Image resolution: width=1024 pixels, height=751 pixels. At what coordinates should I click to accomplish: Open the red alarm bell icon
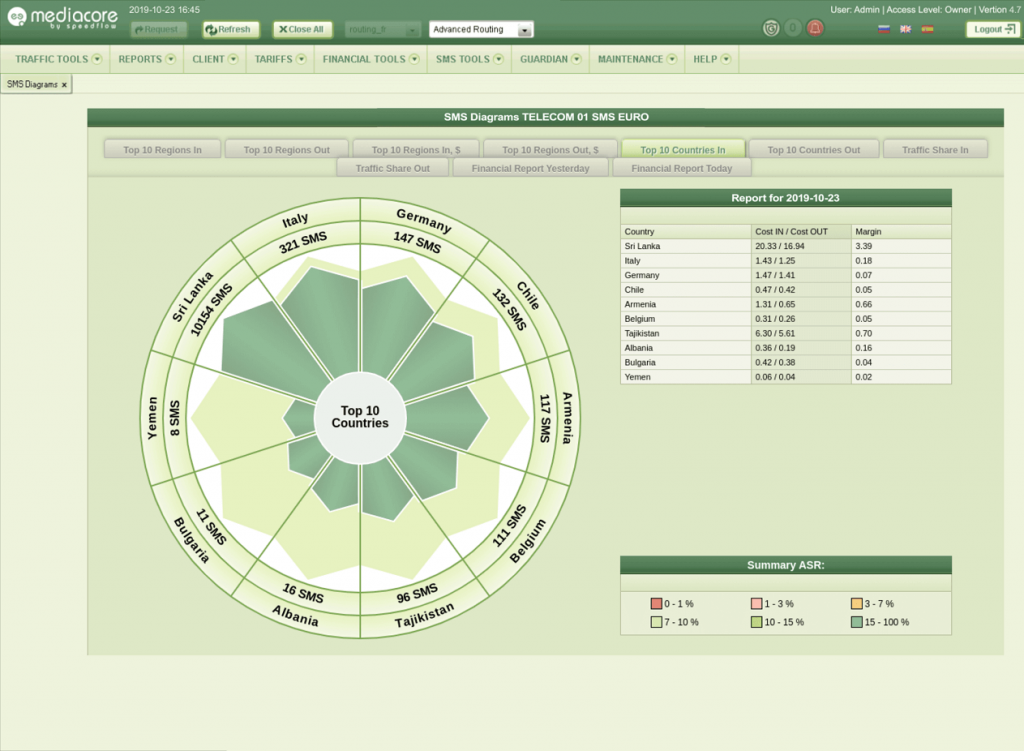tap(815, 28)
